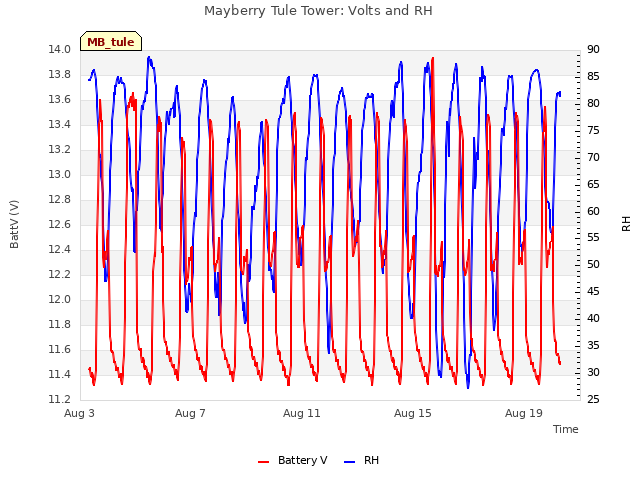The image size is (640, 480).
Task: Click the 13.8 voltage axis value
Action: 59,74
